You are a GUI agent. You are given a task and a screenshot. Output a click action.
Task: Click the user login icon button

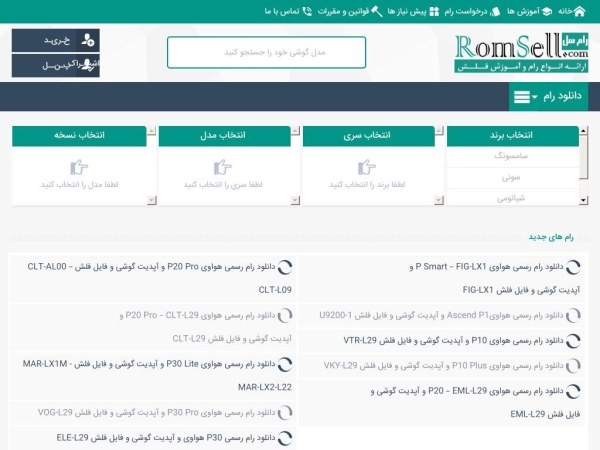(89, 65)
